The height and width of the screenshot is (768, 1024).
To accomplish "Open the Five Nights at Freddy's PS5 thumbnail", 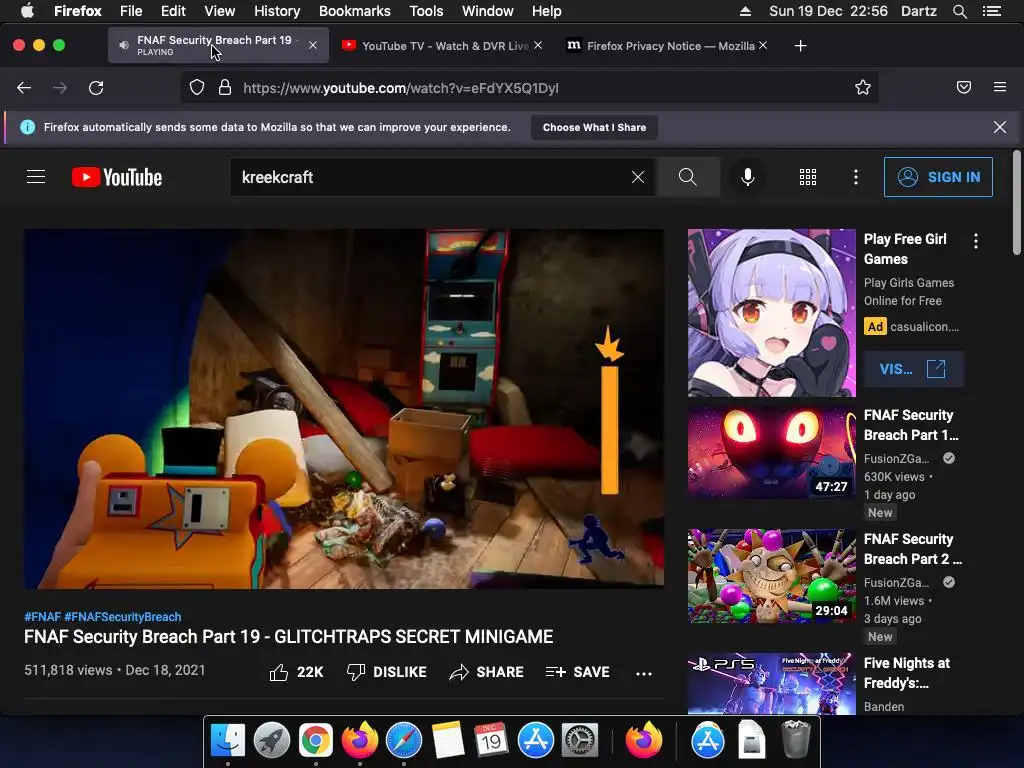I will tap(771, 683).
